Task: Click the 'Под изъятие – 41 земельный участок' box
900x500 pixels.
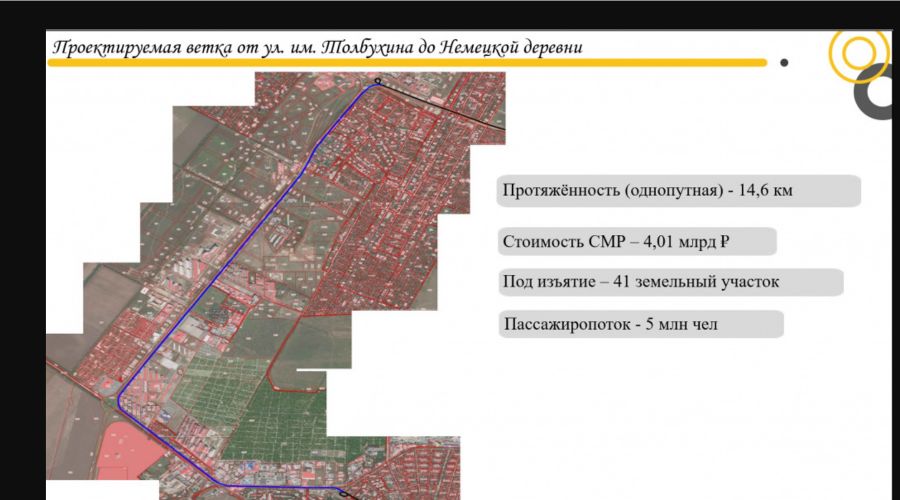Action: point(669,282)
